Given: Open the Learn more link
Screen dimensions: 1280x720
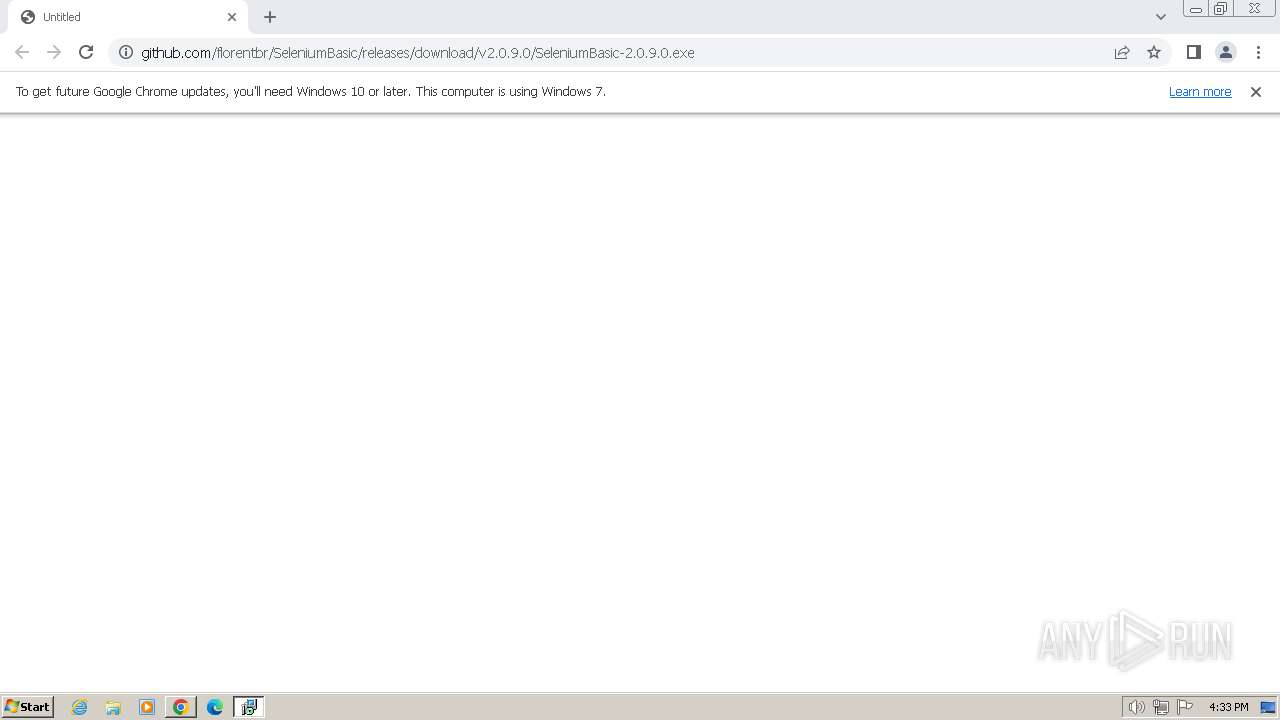Looking at the screenshot, I should (x=1200, y=91).
